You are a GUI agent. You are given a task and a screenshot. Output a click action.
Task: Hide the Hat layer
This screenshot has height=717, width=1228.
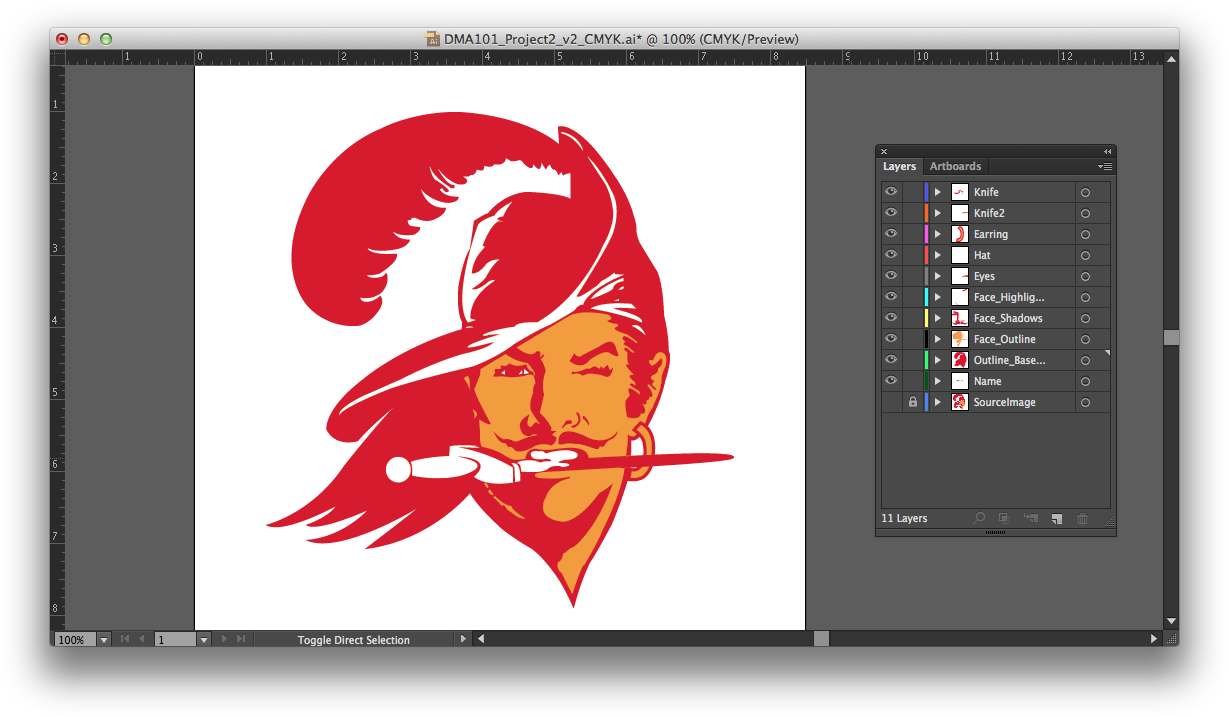click(x=890, y=255)
